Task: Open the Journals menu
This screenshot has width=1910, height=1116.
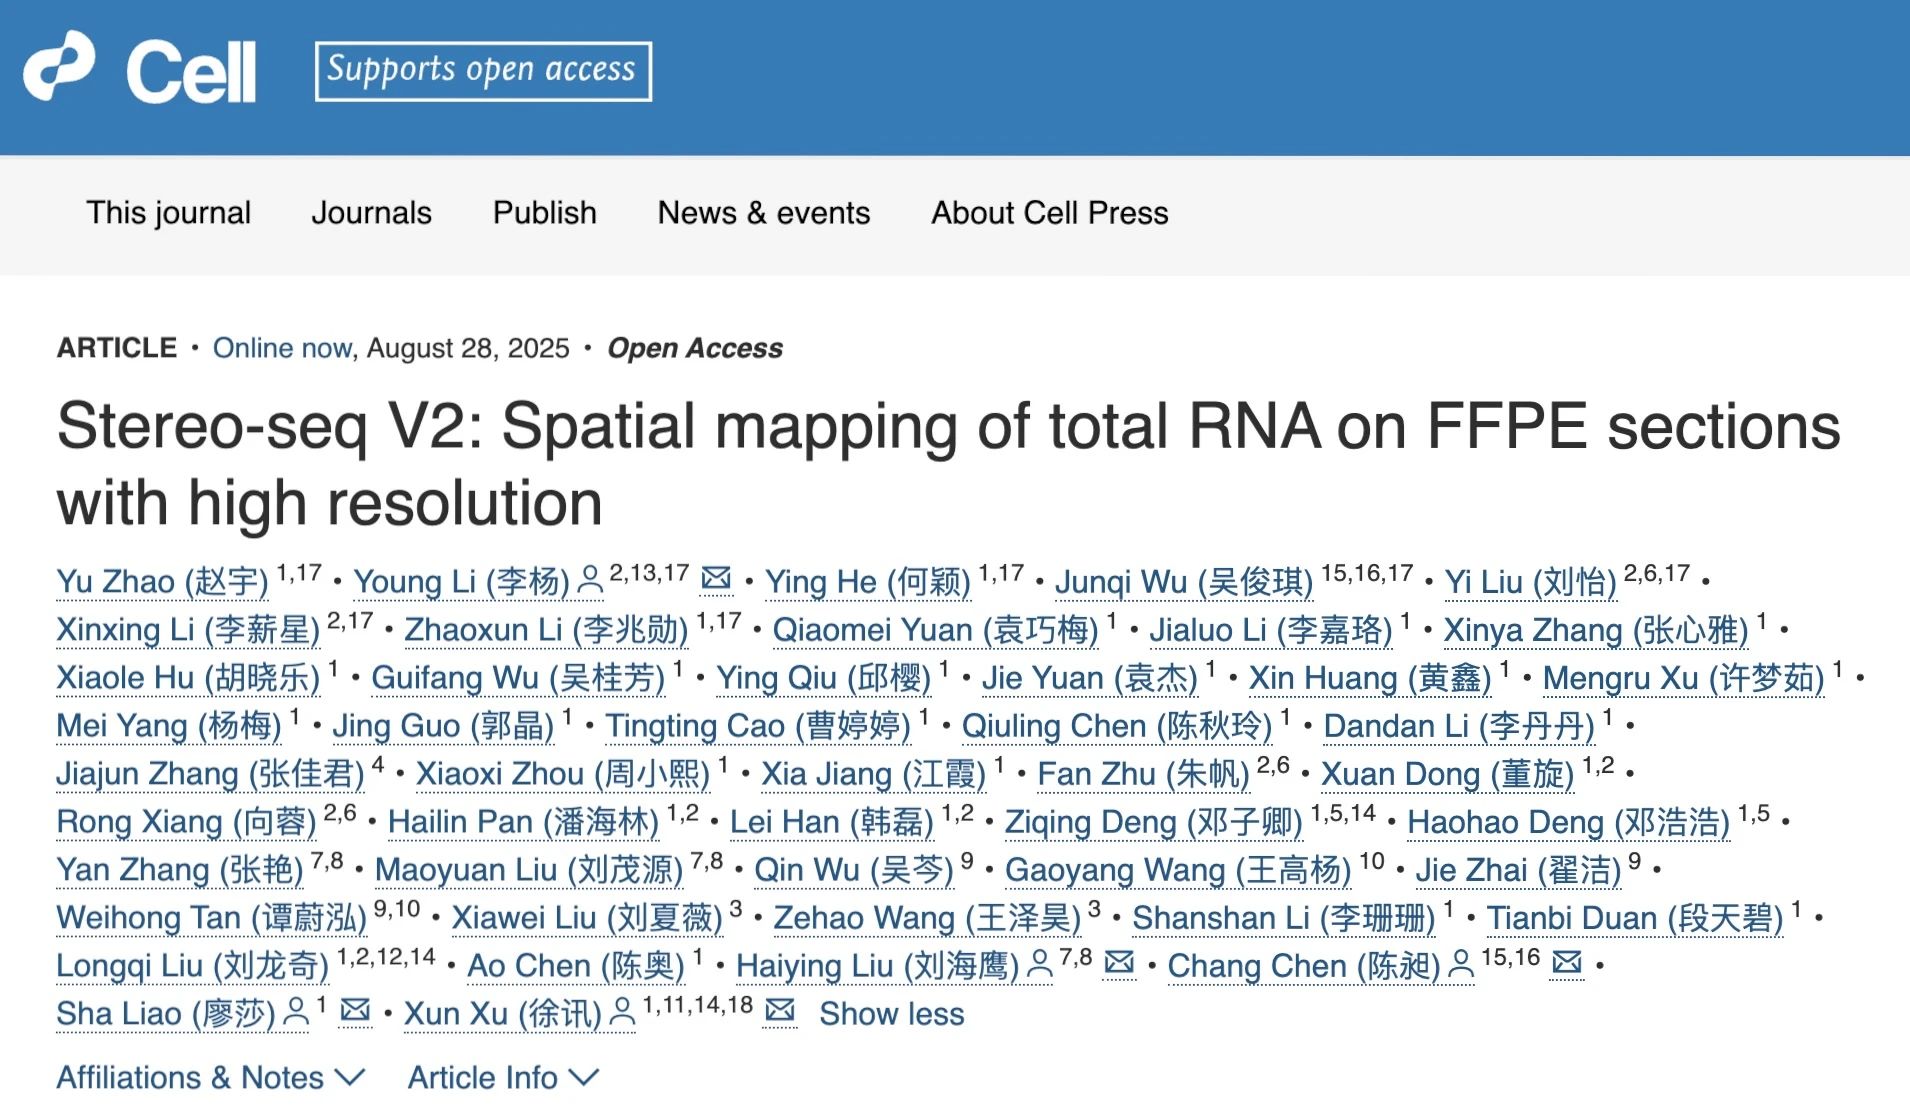Action: [x=371, y=213]
